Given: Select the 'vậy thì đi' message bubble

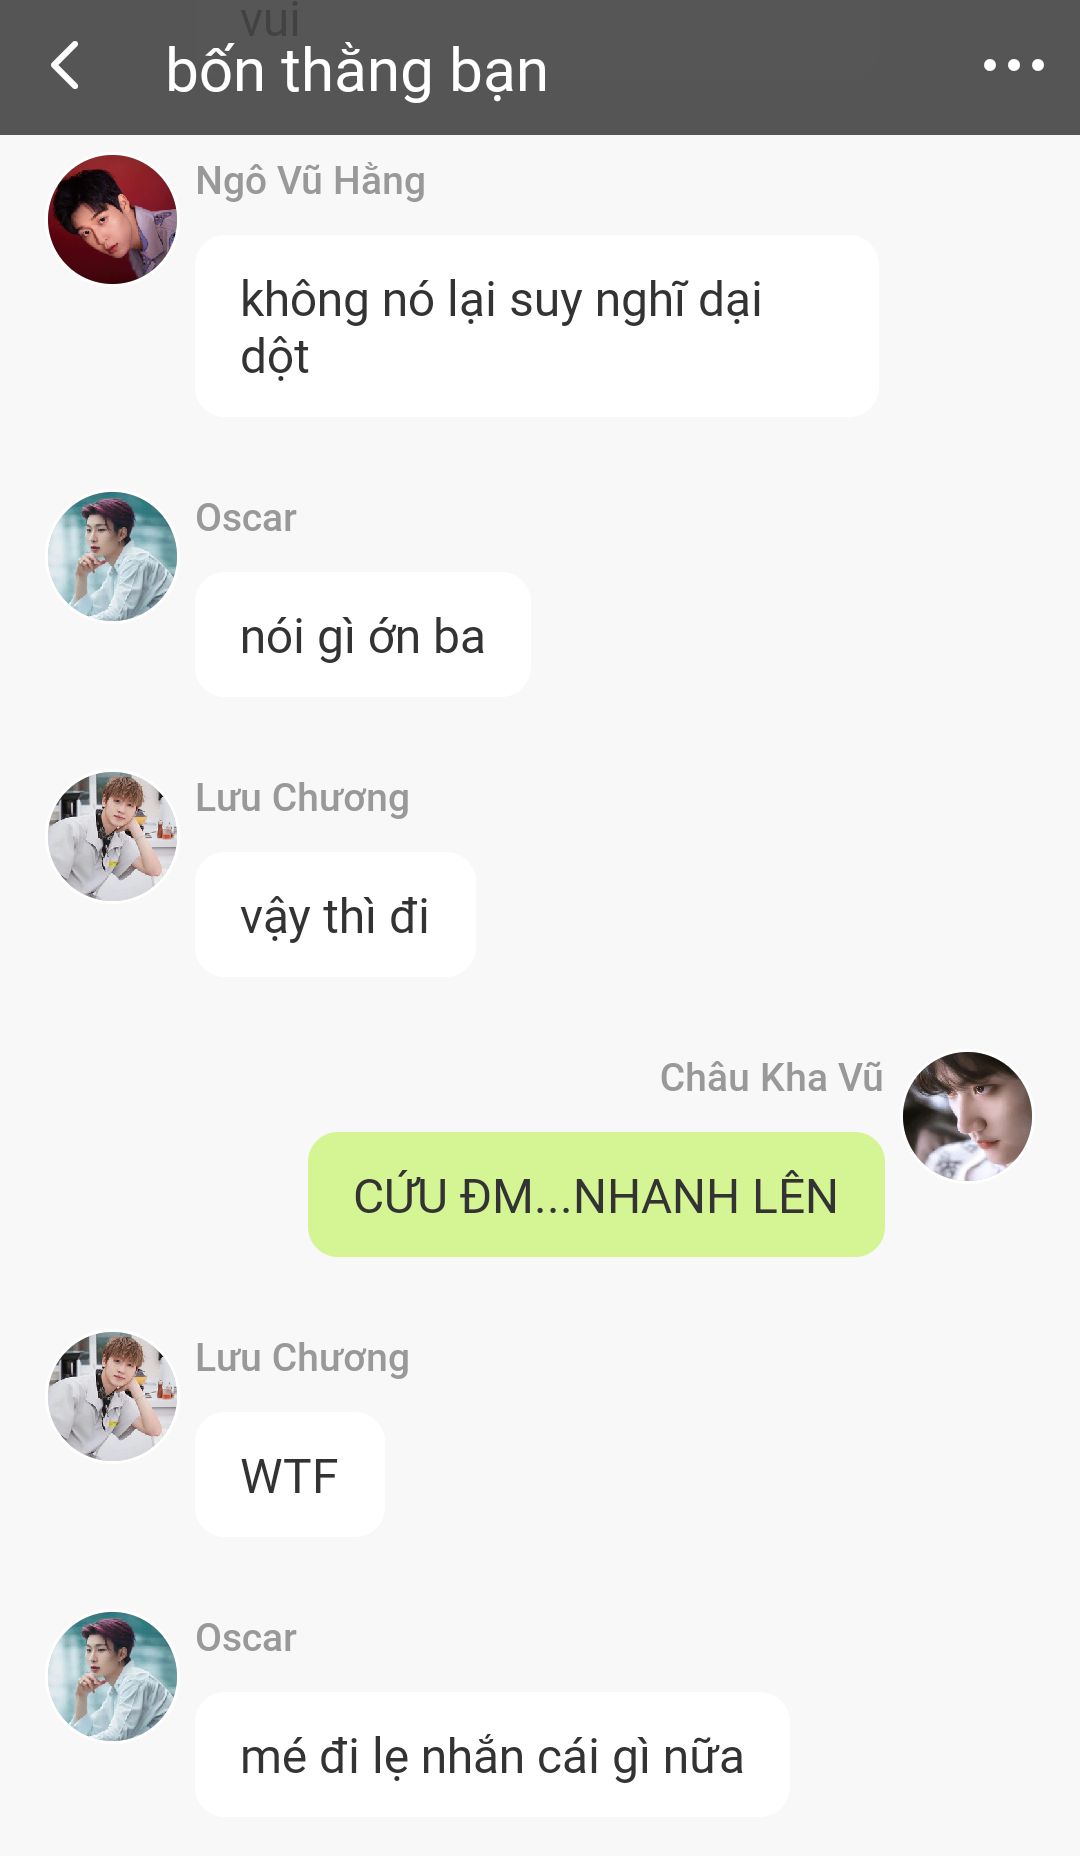Looking at the screenshot, I should pyautogui.click(x=335, y=915).
